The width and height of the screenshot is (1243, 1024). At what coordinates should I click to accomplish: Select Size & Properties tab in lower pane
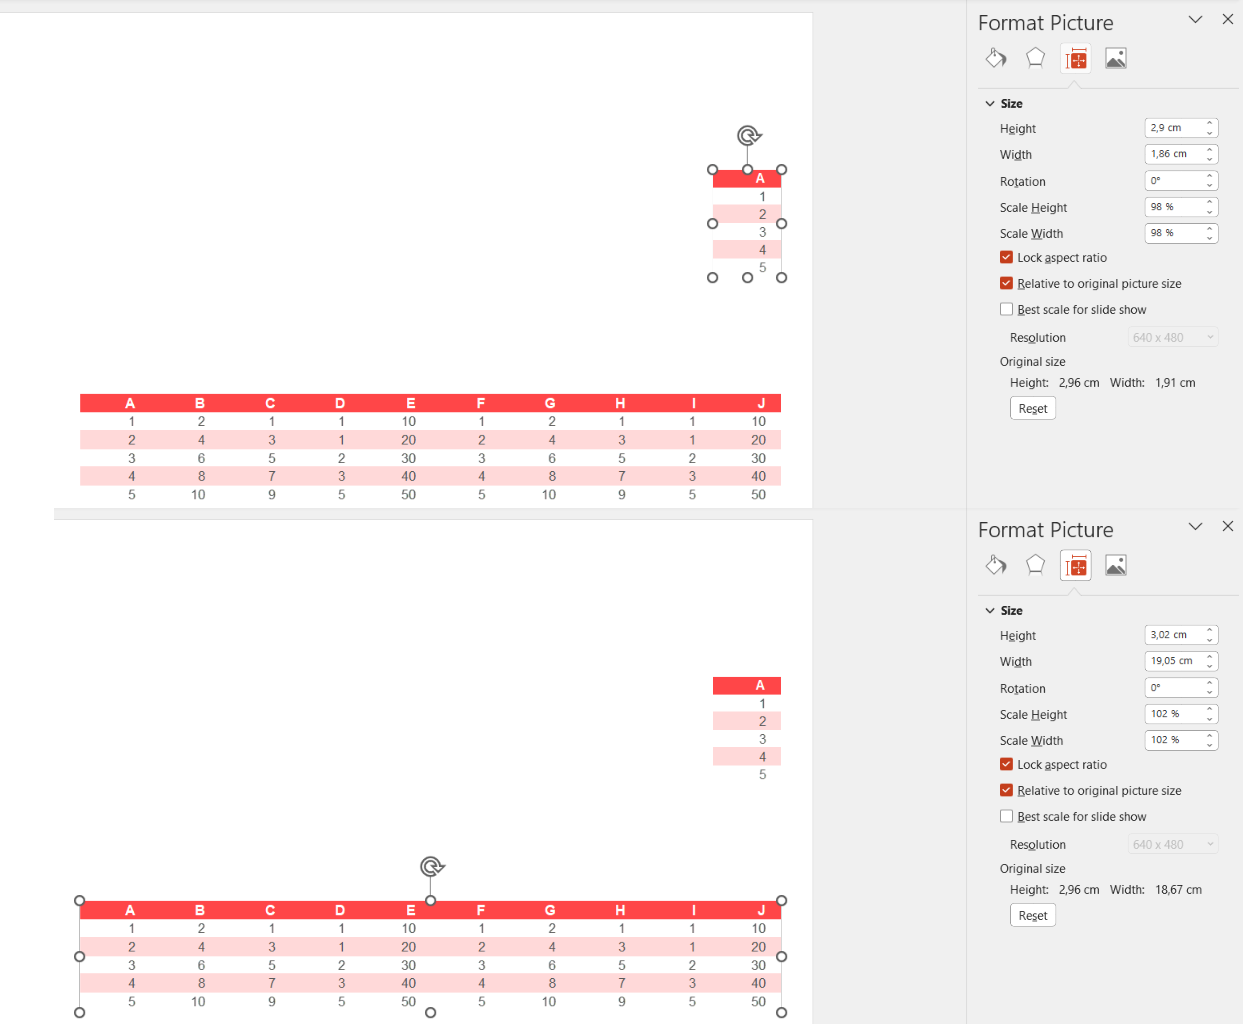point(1076,566)
